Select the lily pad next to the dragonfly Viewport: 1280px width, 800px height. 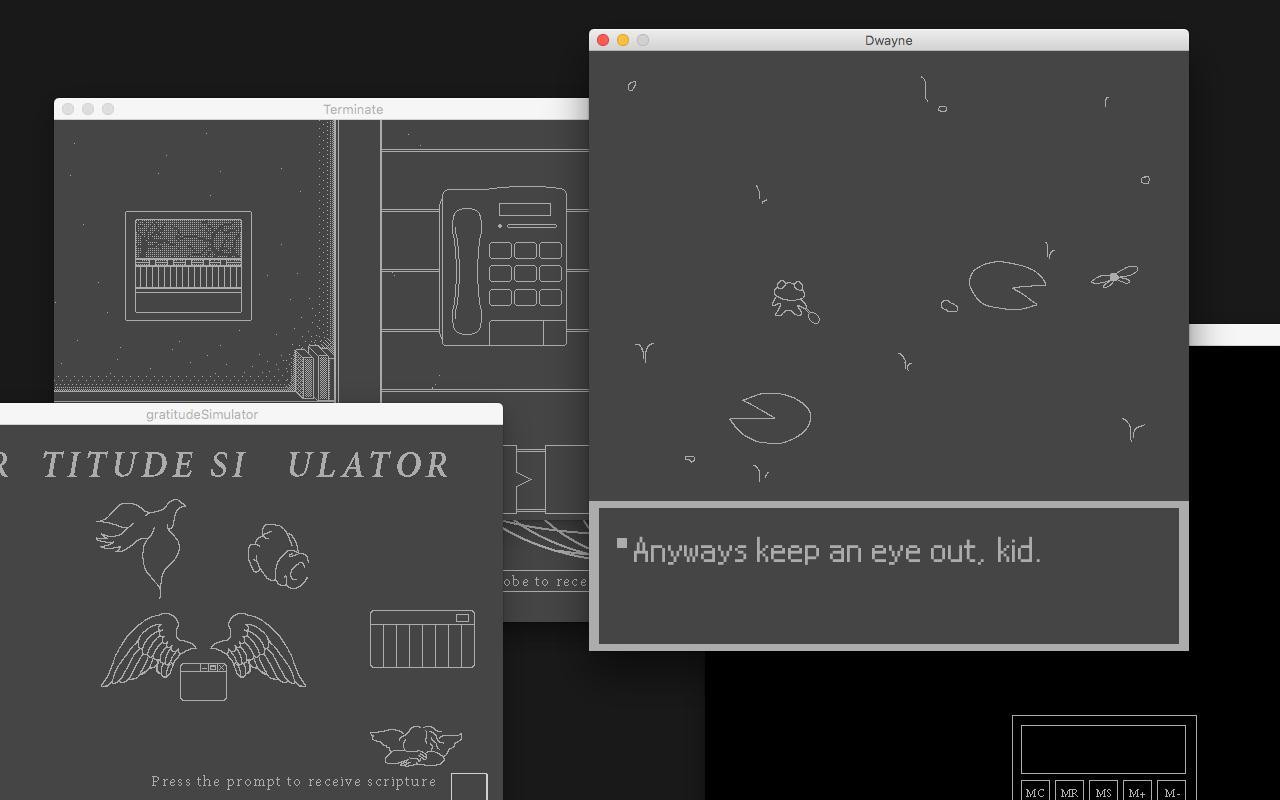pyautogui.click(x=1007, y=285)
